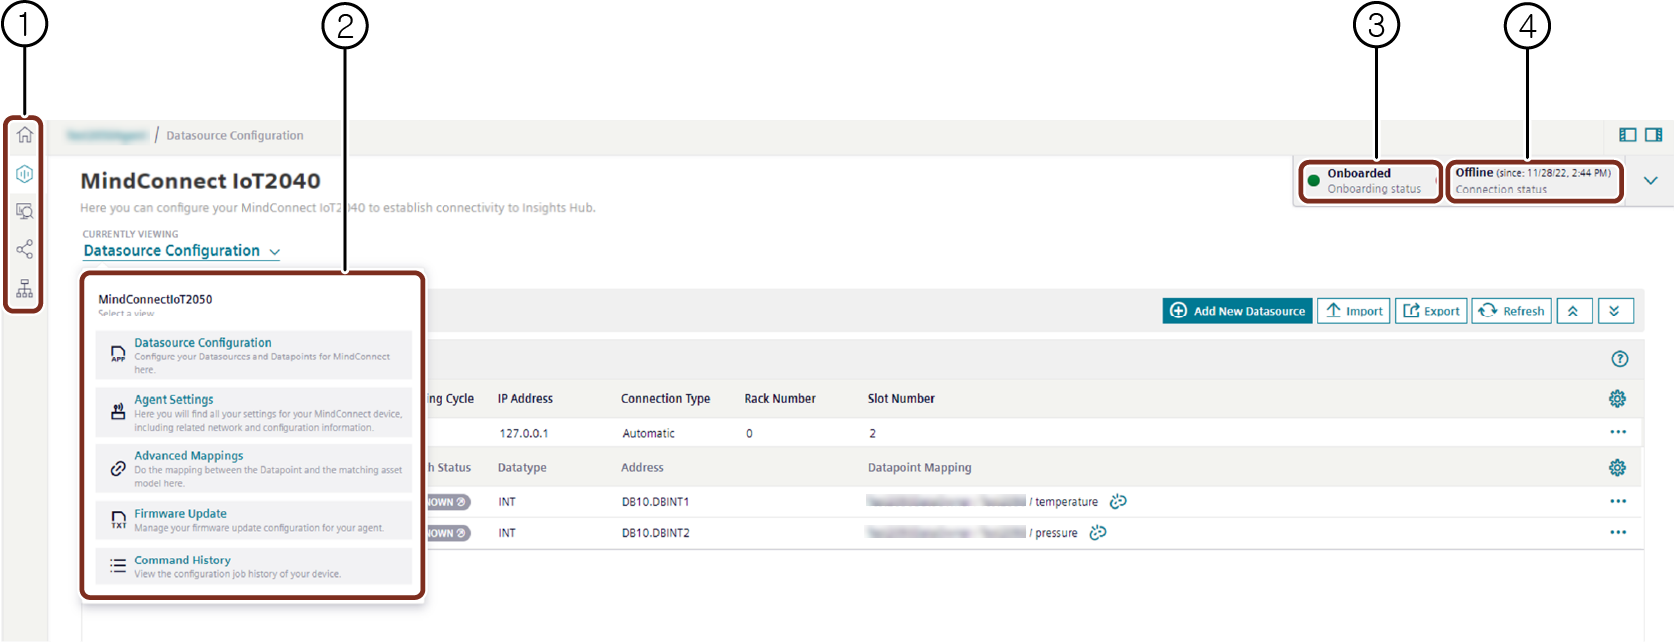Click the pressure mapping text
The image size is (1674, 642).
[x=1056, y=533]
